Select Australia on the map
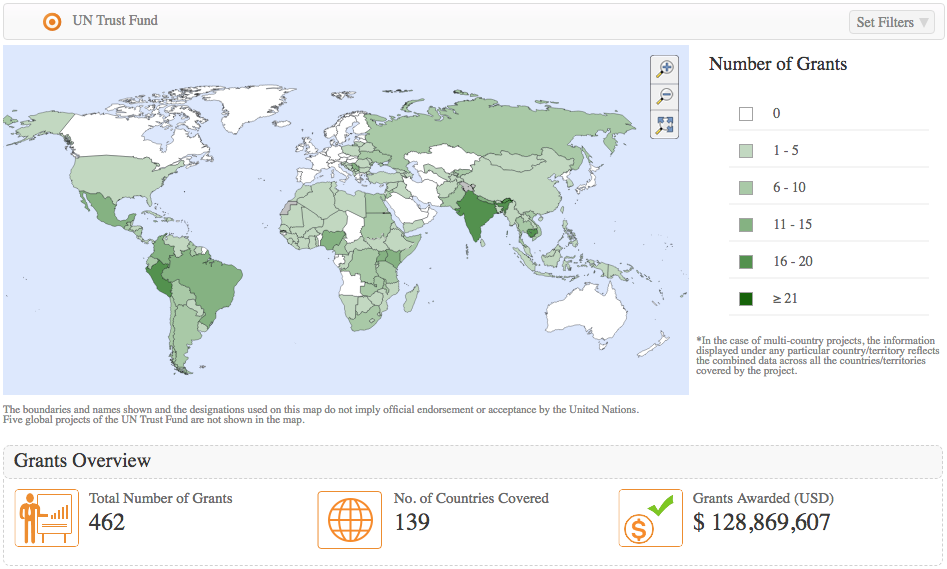The height and width of the screenshot is (569, 947). coord(588,318)
